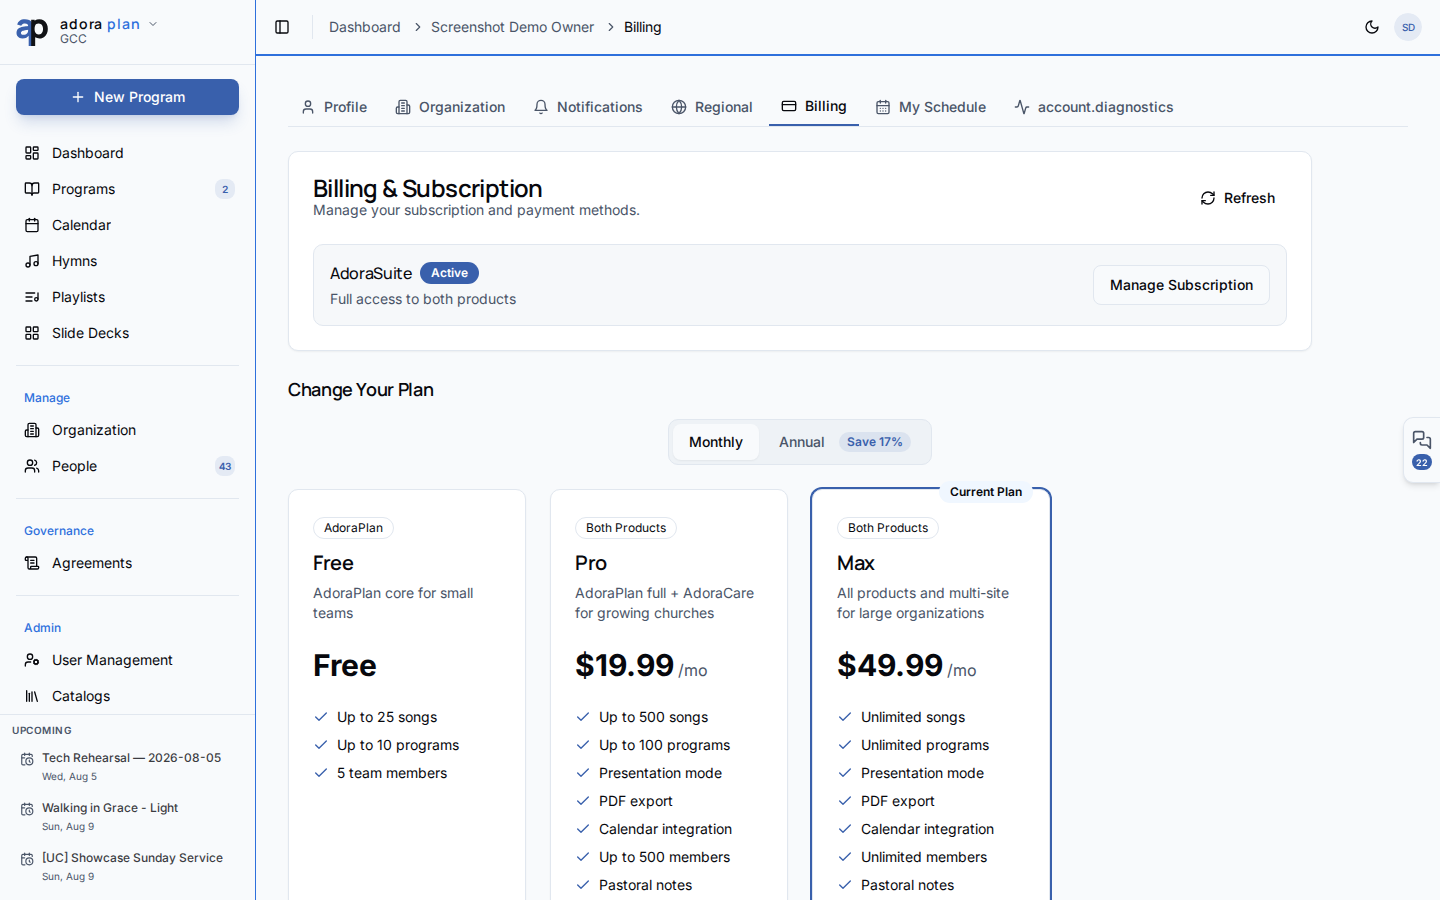Click the Manage Subscription button
The width and height of the screenshot is (1440, 900).
tap(1181, 285)
